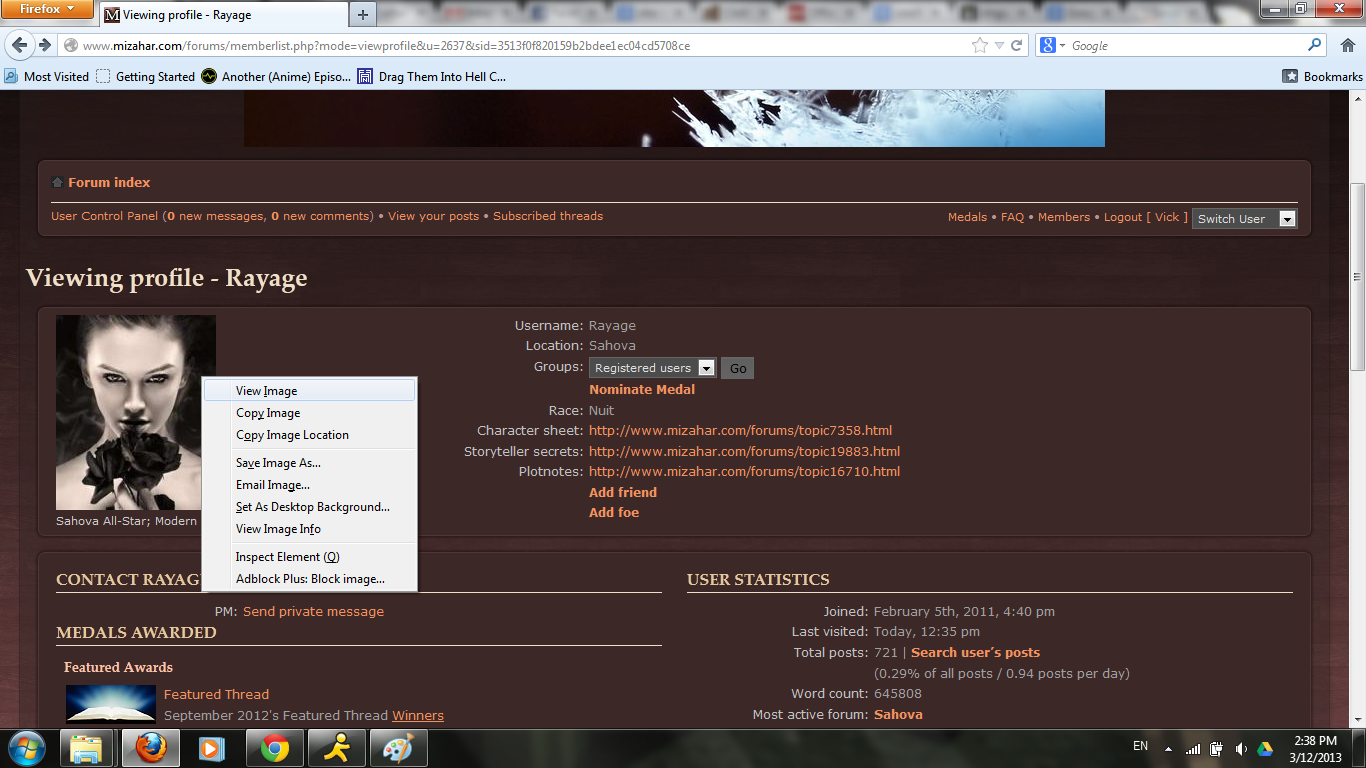
Task: Open Paint from the taskbar
Action: [399, 748]
